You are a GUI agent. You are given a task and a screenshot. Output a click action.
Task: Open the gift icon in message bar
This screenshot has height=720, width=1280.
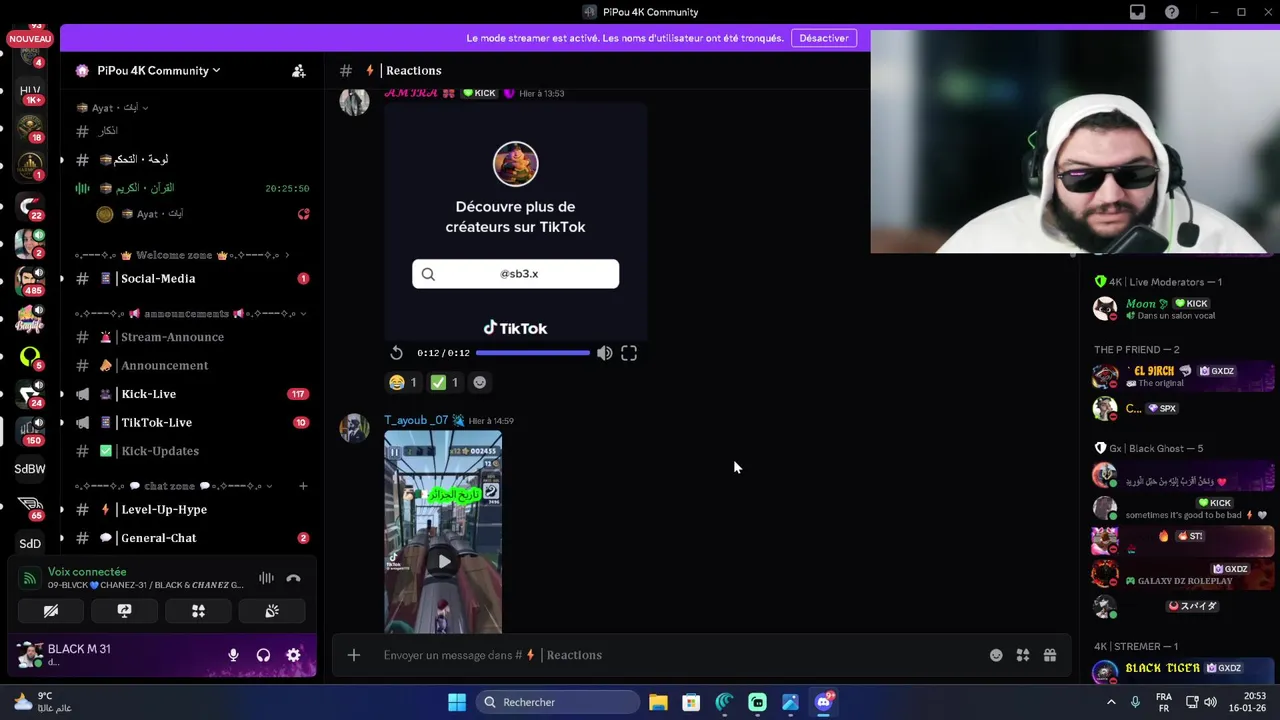[1050, 655]
